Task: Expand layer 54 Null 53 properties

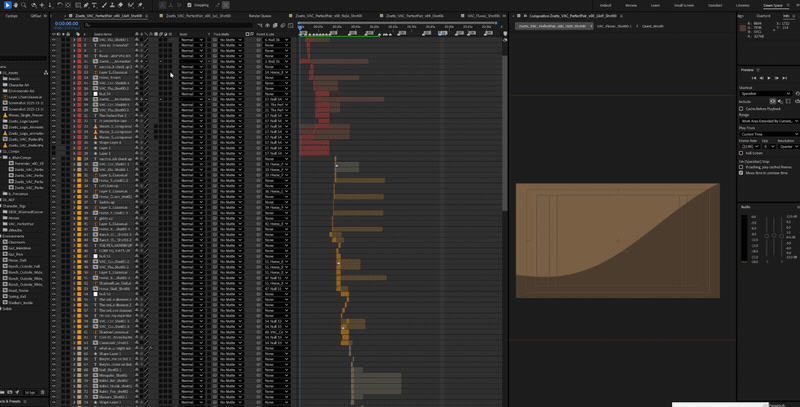Action: pos(74,294)
